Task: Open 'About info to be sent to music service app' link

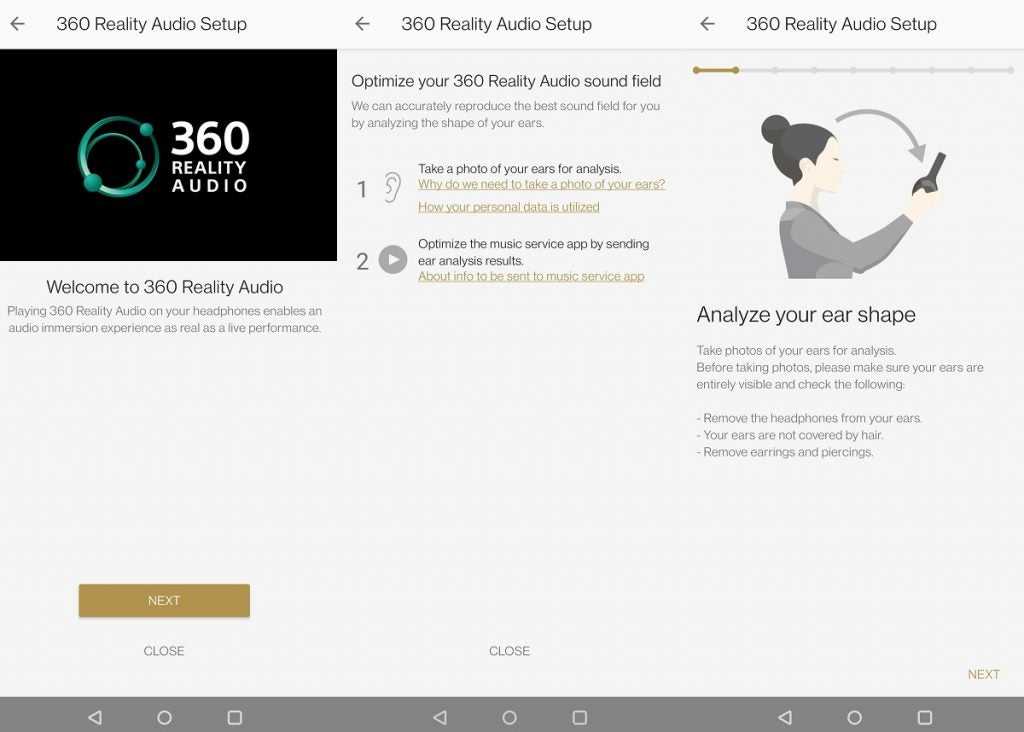Action: pos(531,277)
